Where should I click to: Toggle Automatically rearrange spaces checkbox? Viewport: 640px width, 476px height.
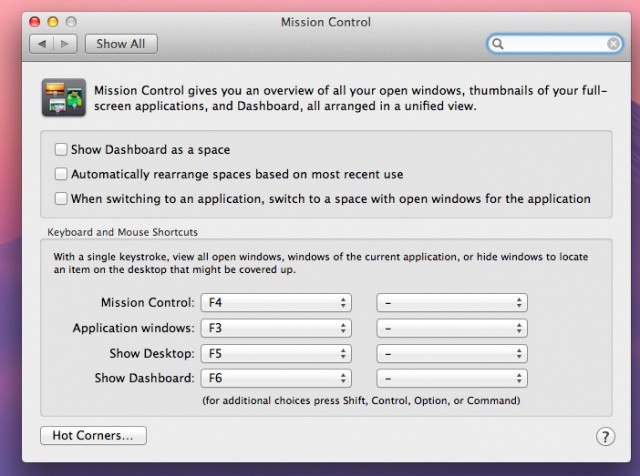61,174
